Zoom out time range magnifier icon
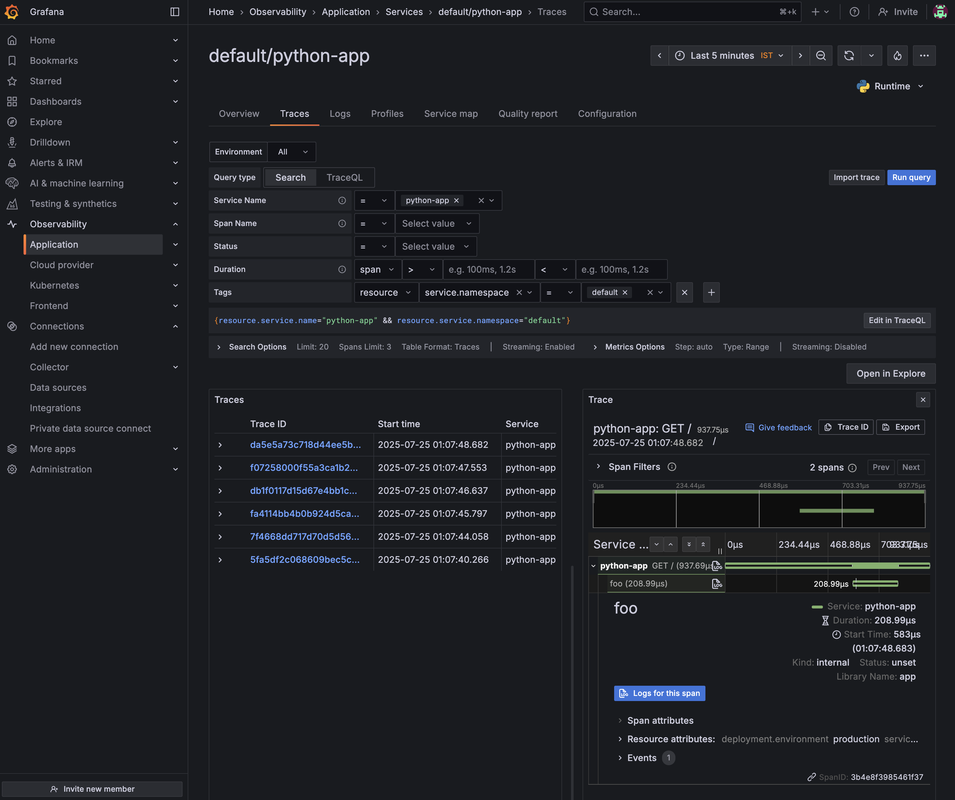This screenshot has height=800, width=955. 821,55
